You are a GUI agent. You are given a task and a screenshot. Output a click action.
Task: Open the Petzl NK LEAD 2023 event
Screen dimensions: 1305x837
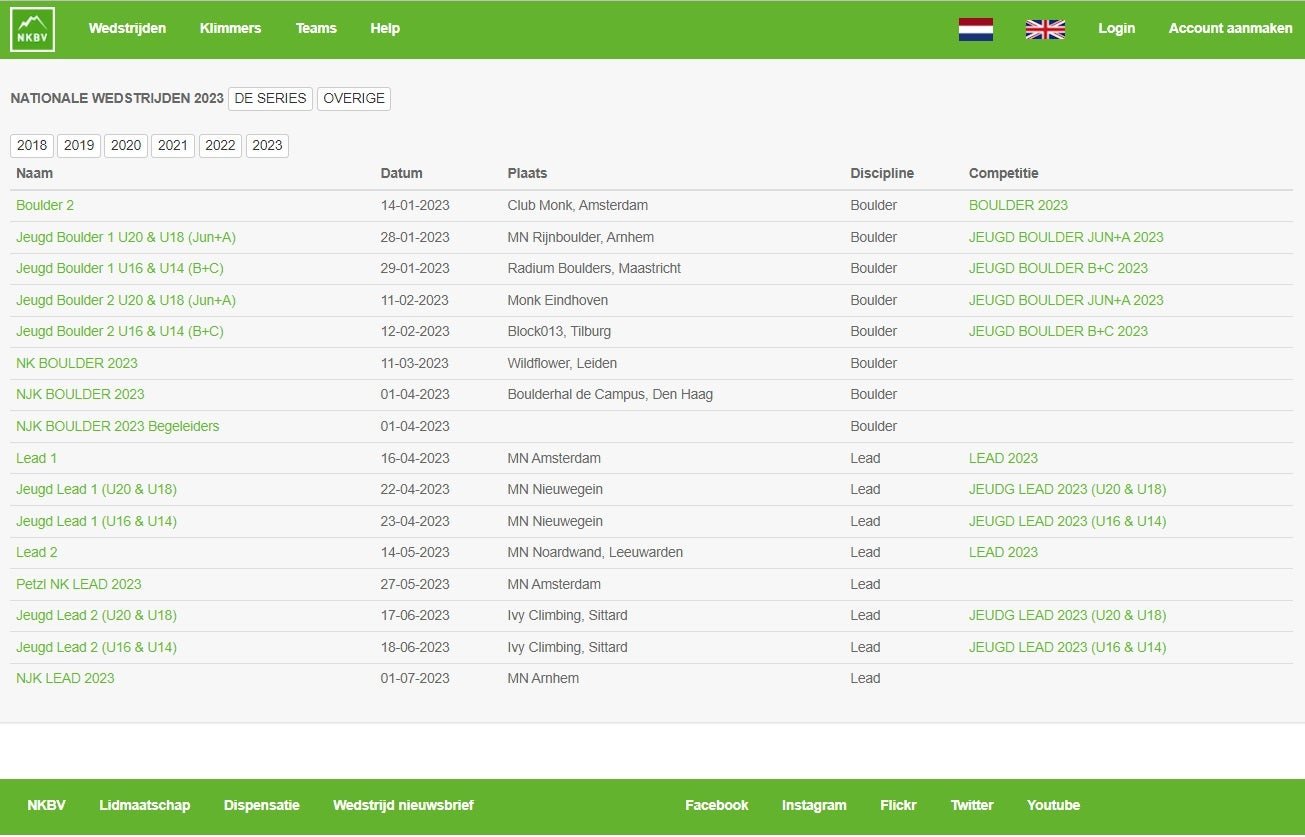(x=79, y=584)
